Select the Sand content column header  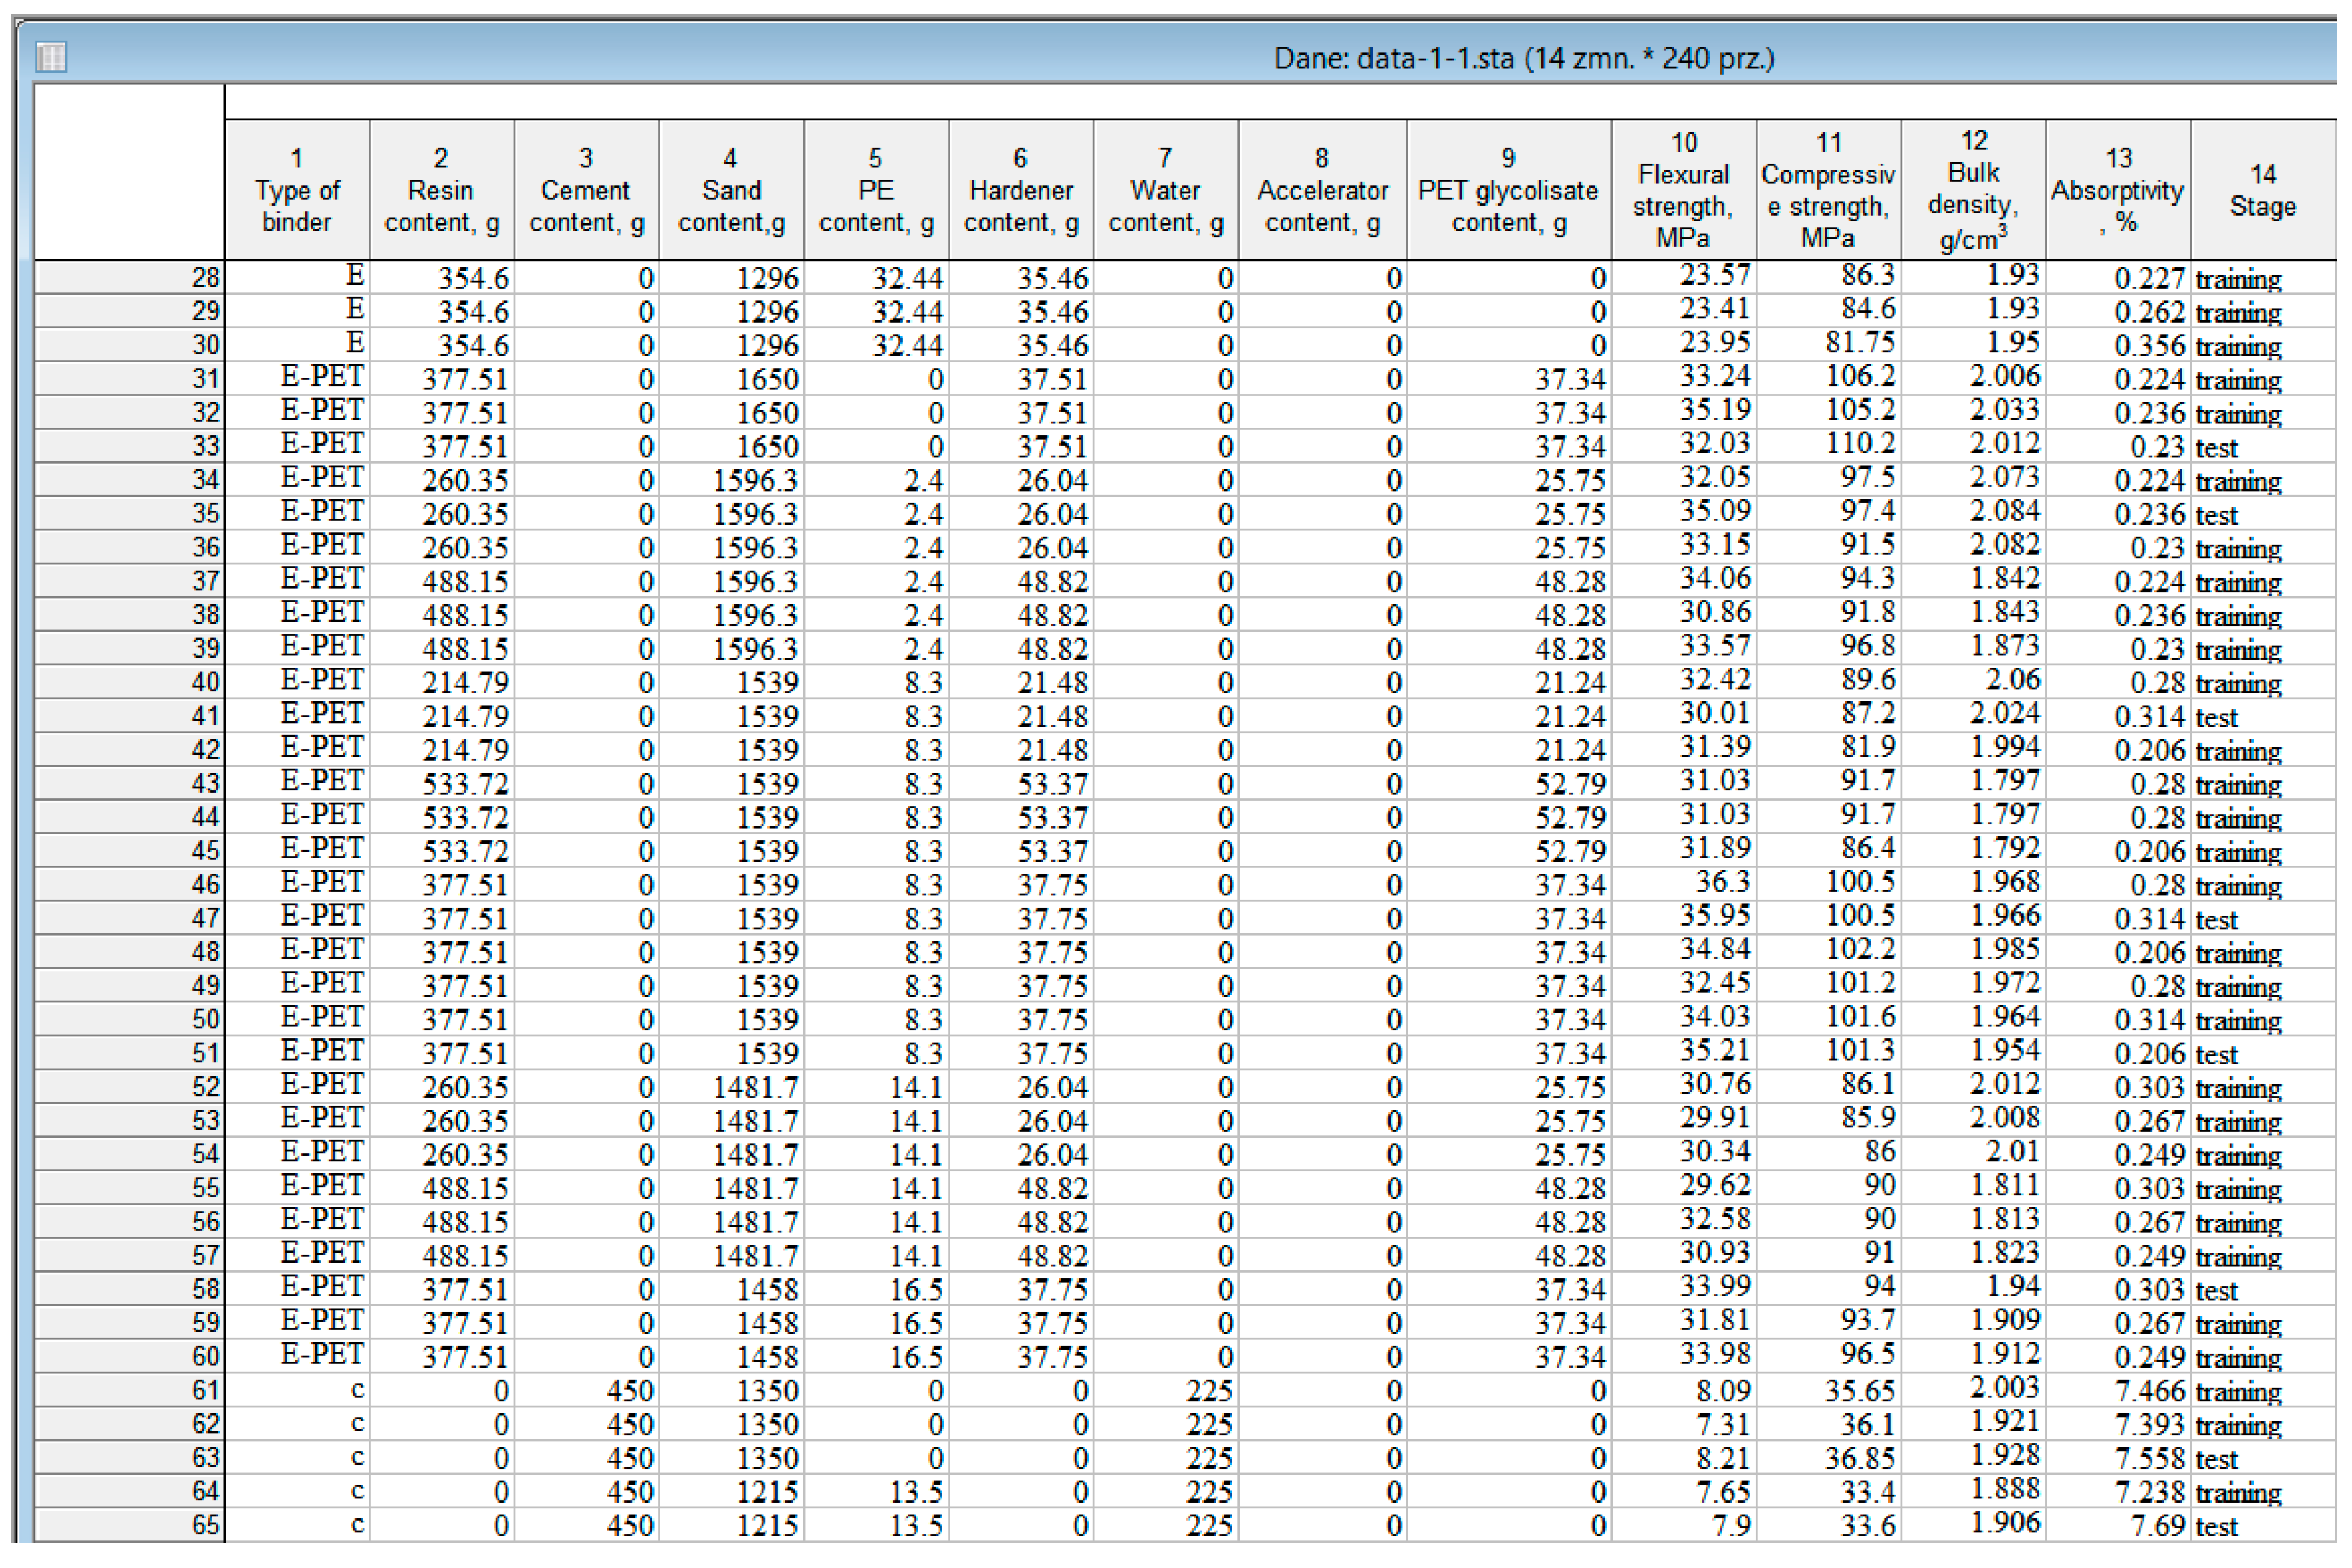[x=731, y=190]
